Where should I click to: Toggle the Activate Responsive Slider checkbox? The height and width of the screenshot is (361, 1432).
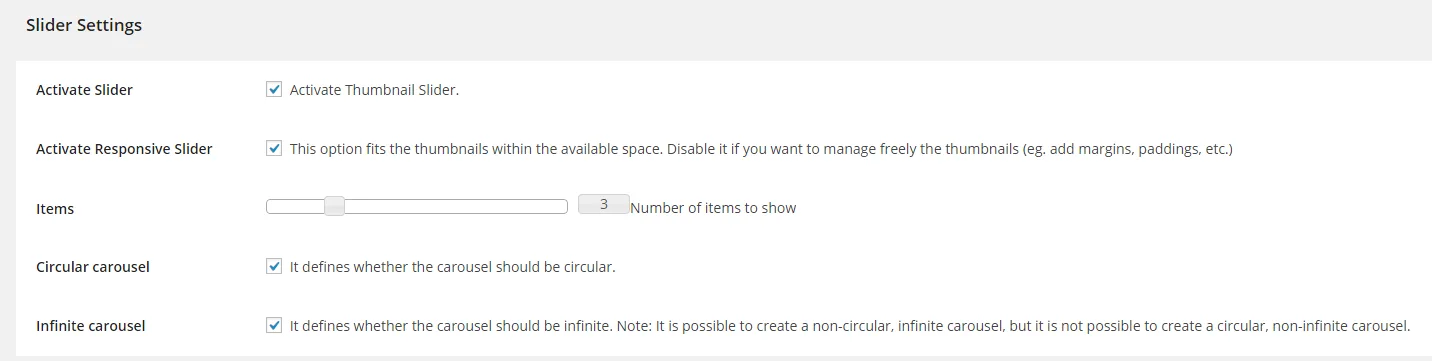(274, 148)
